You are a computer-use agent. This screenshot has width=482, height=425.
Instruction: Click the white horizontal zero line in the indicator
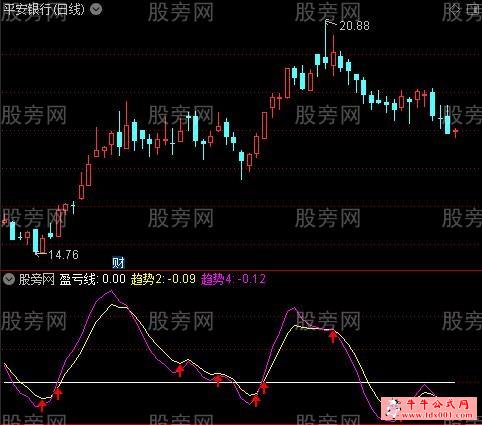229,382
